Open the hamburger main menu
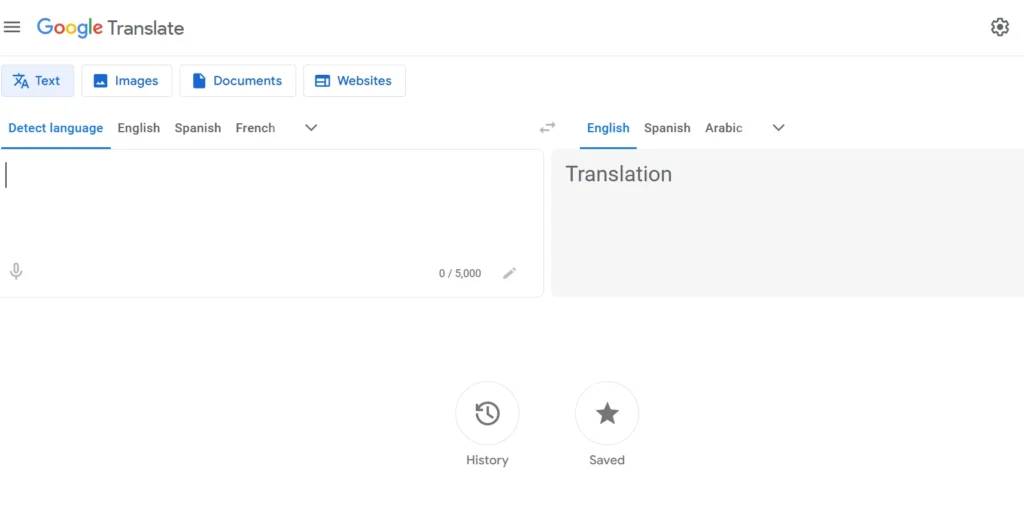Viewport: 1024px width, 514px height. click(12, 27)
